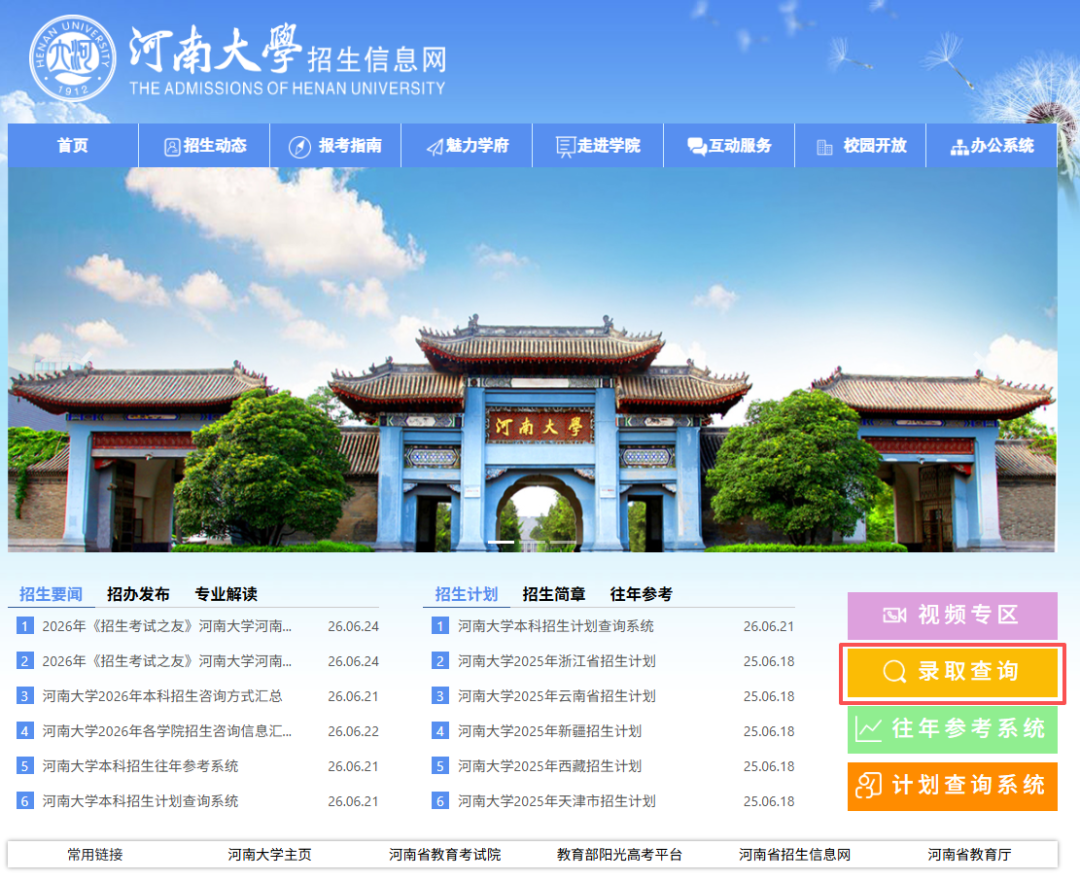The height and width of the screenshot is (882, 1080).
Task: Switch to the 招生计划 tab
Action: 466,594
